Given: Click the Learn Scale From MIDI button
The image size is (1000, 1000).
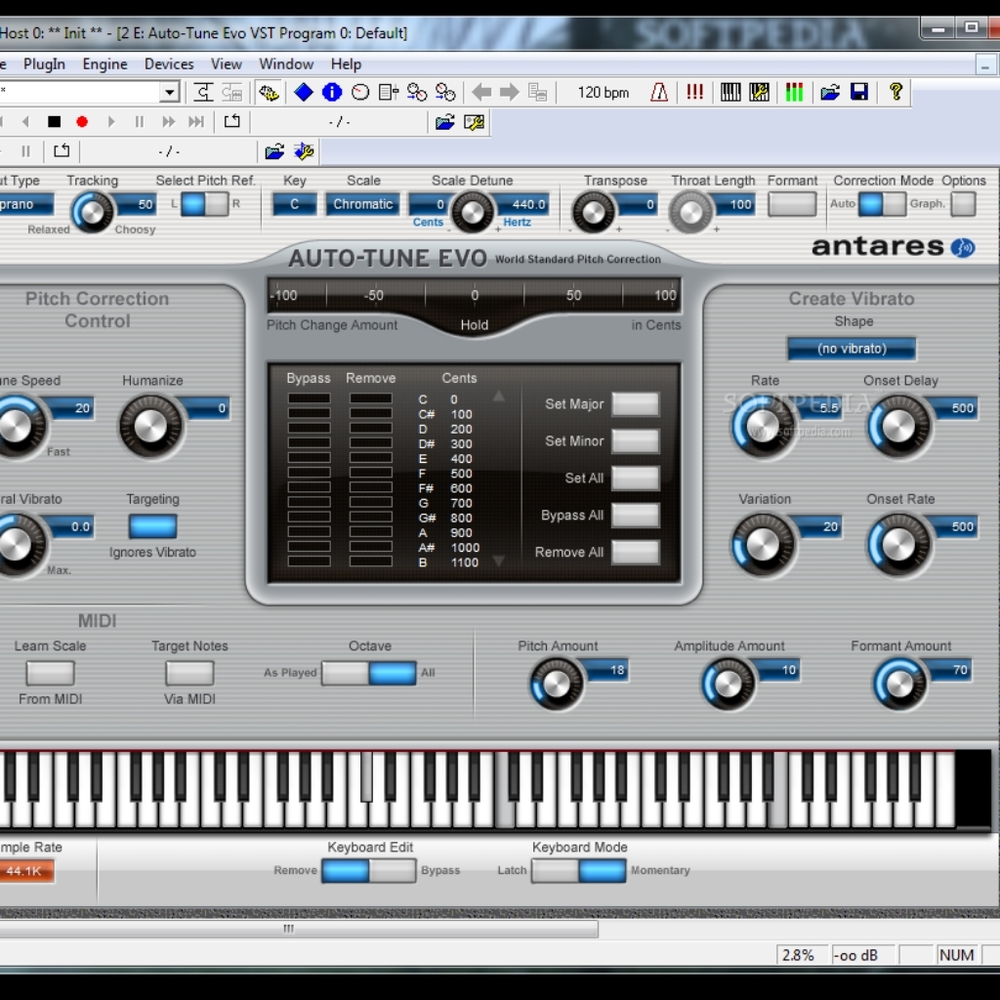Looking at the screenshot, I should click(50, 673).
